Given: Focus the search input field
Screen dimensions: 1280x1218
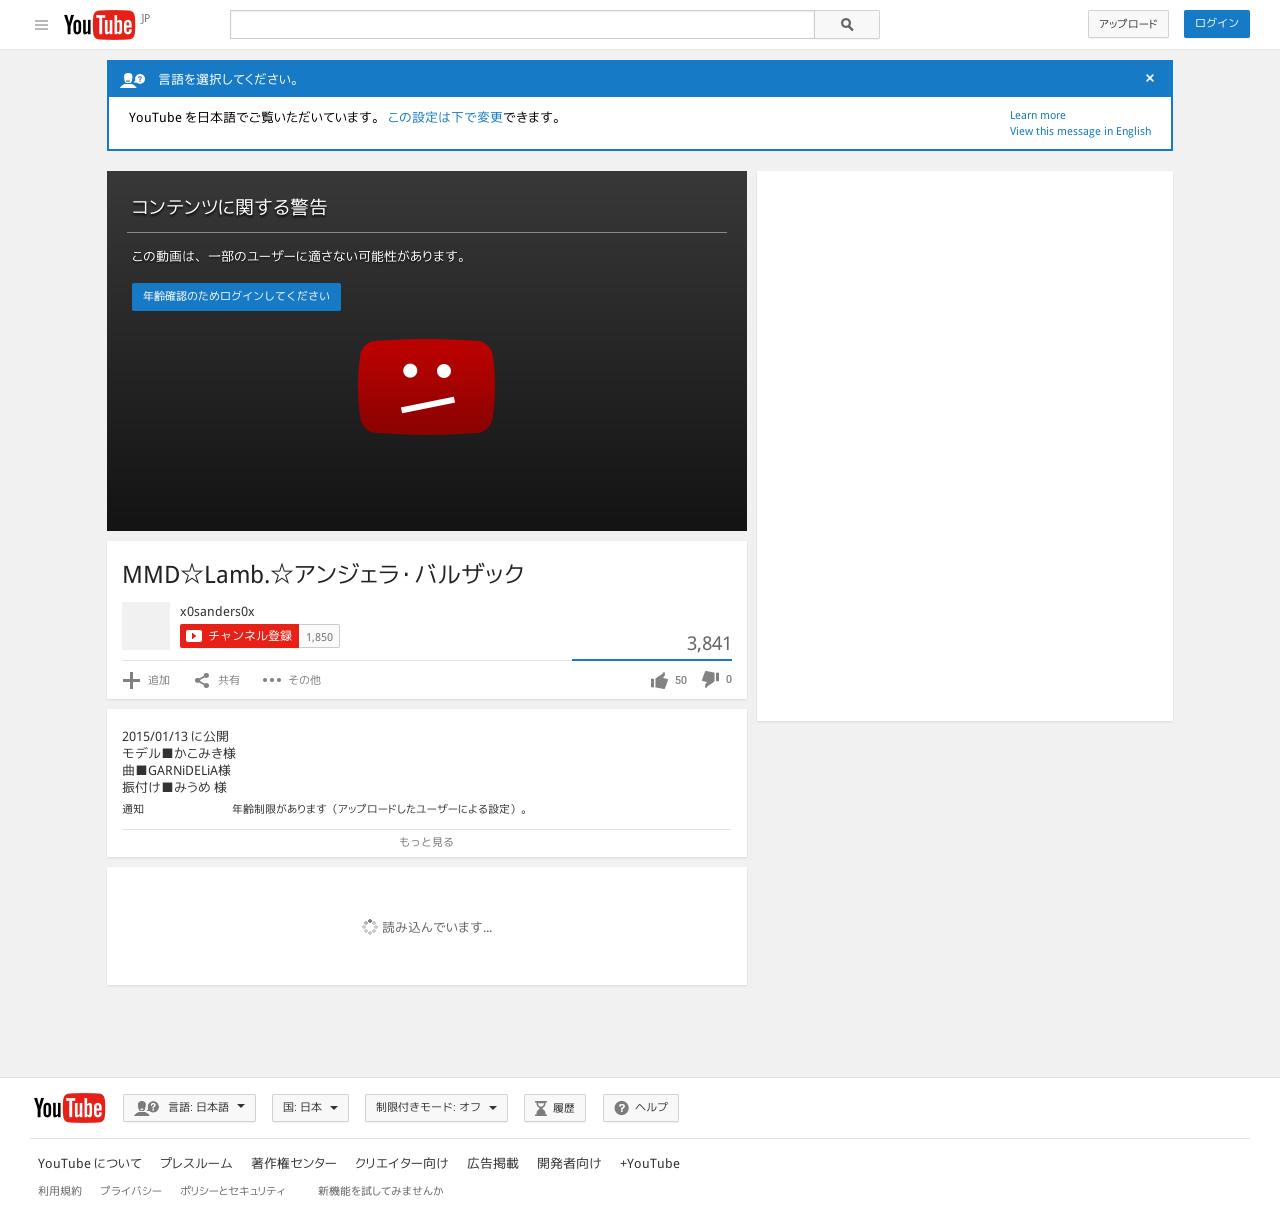Looking at the screenshot, I should pos(522,25).
